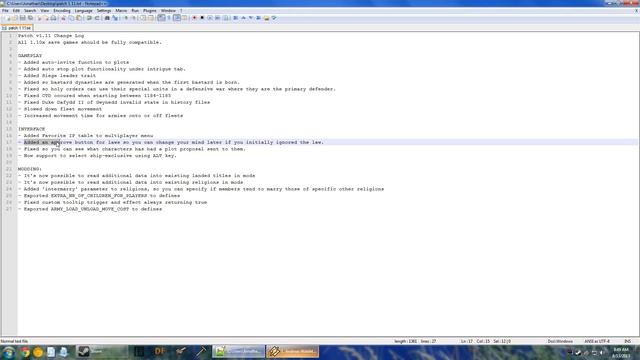Toggle synchronized horizontal scrolling
Viewport: 640px width, 360px height.
coord(151,18)
